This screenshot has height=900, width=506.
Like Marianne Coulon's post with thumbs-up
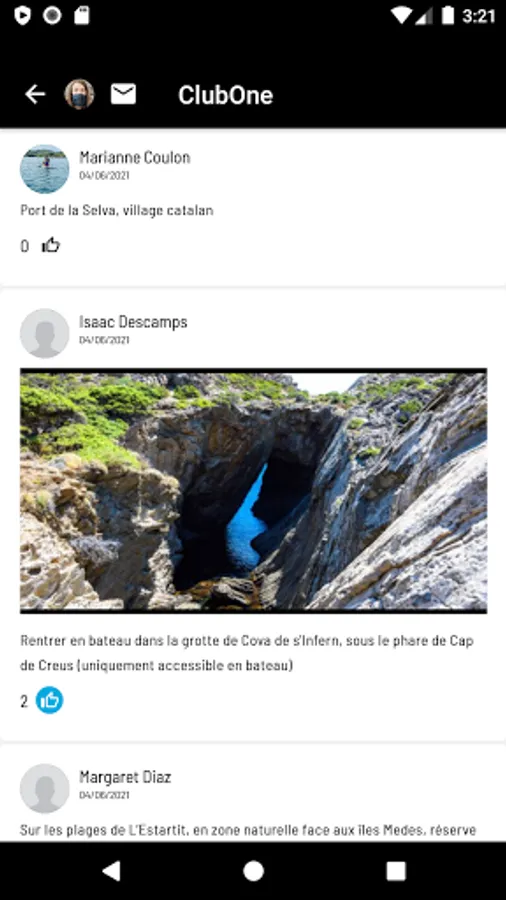coord(51,245)
